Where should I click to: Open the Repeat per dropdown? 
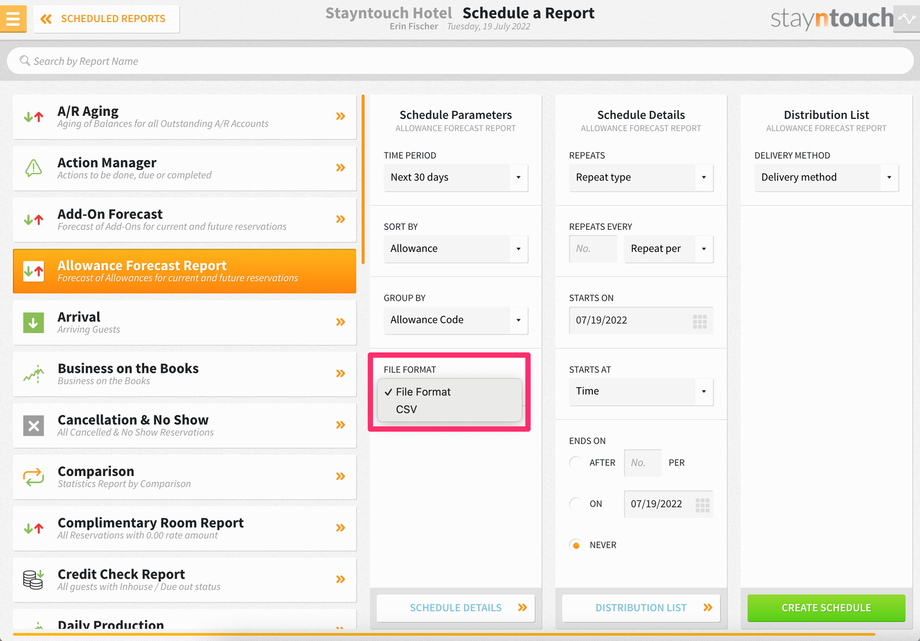click(x=669, y=248)
